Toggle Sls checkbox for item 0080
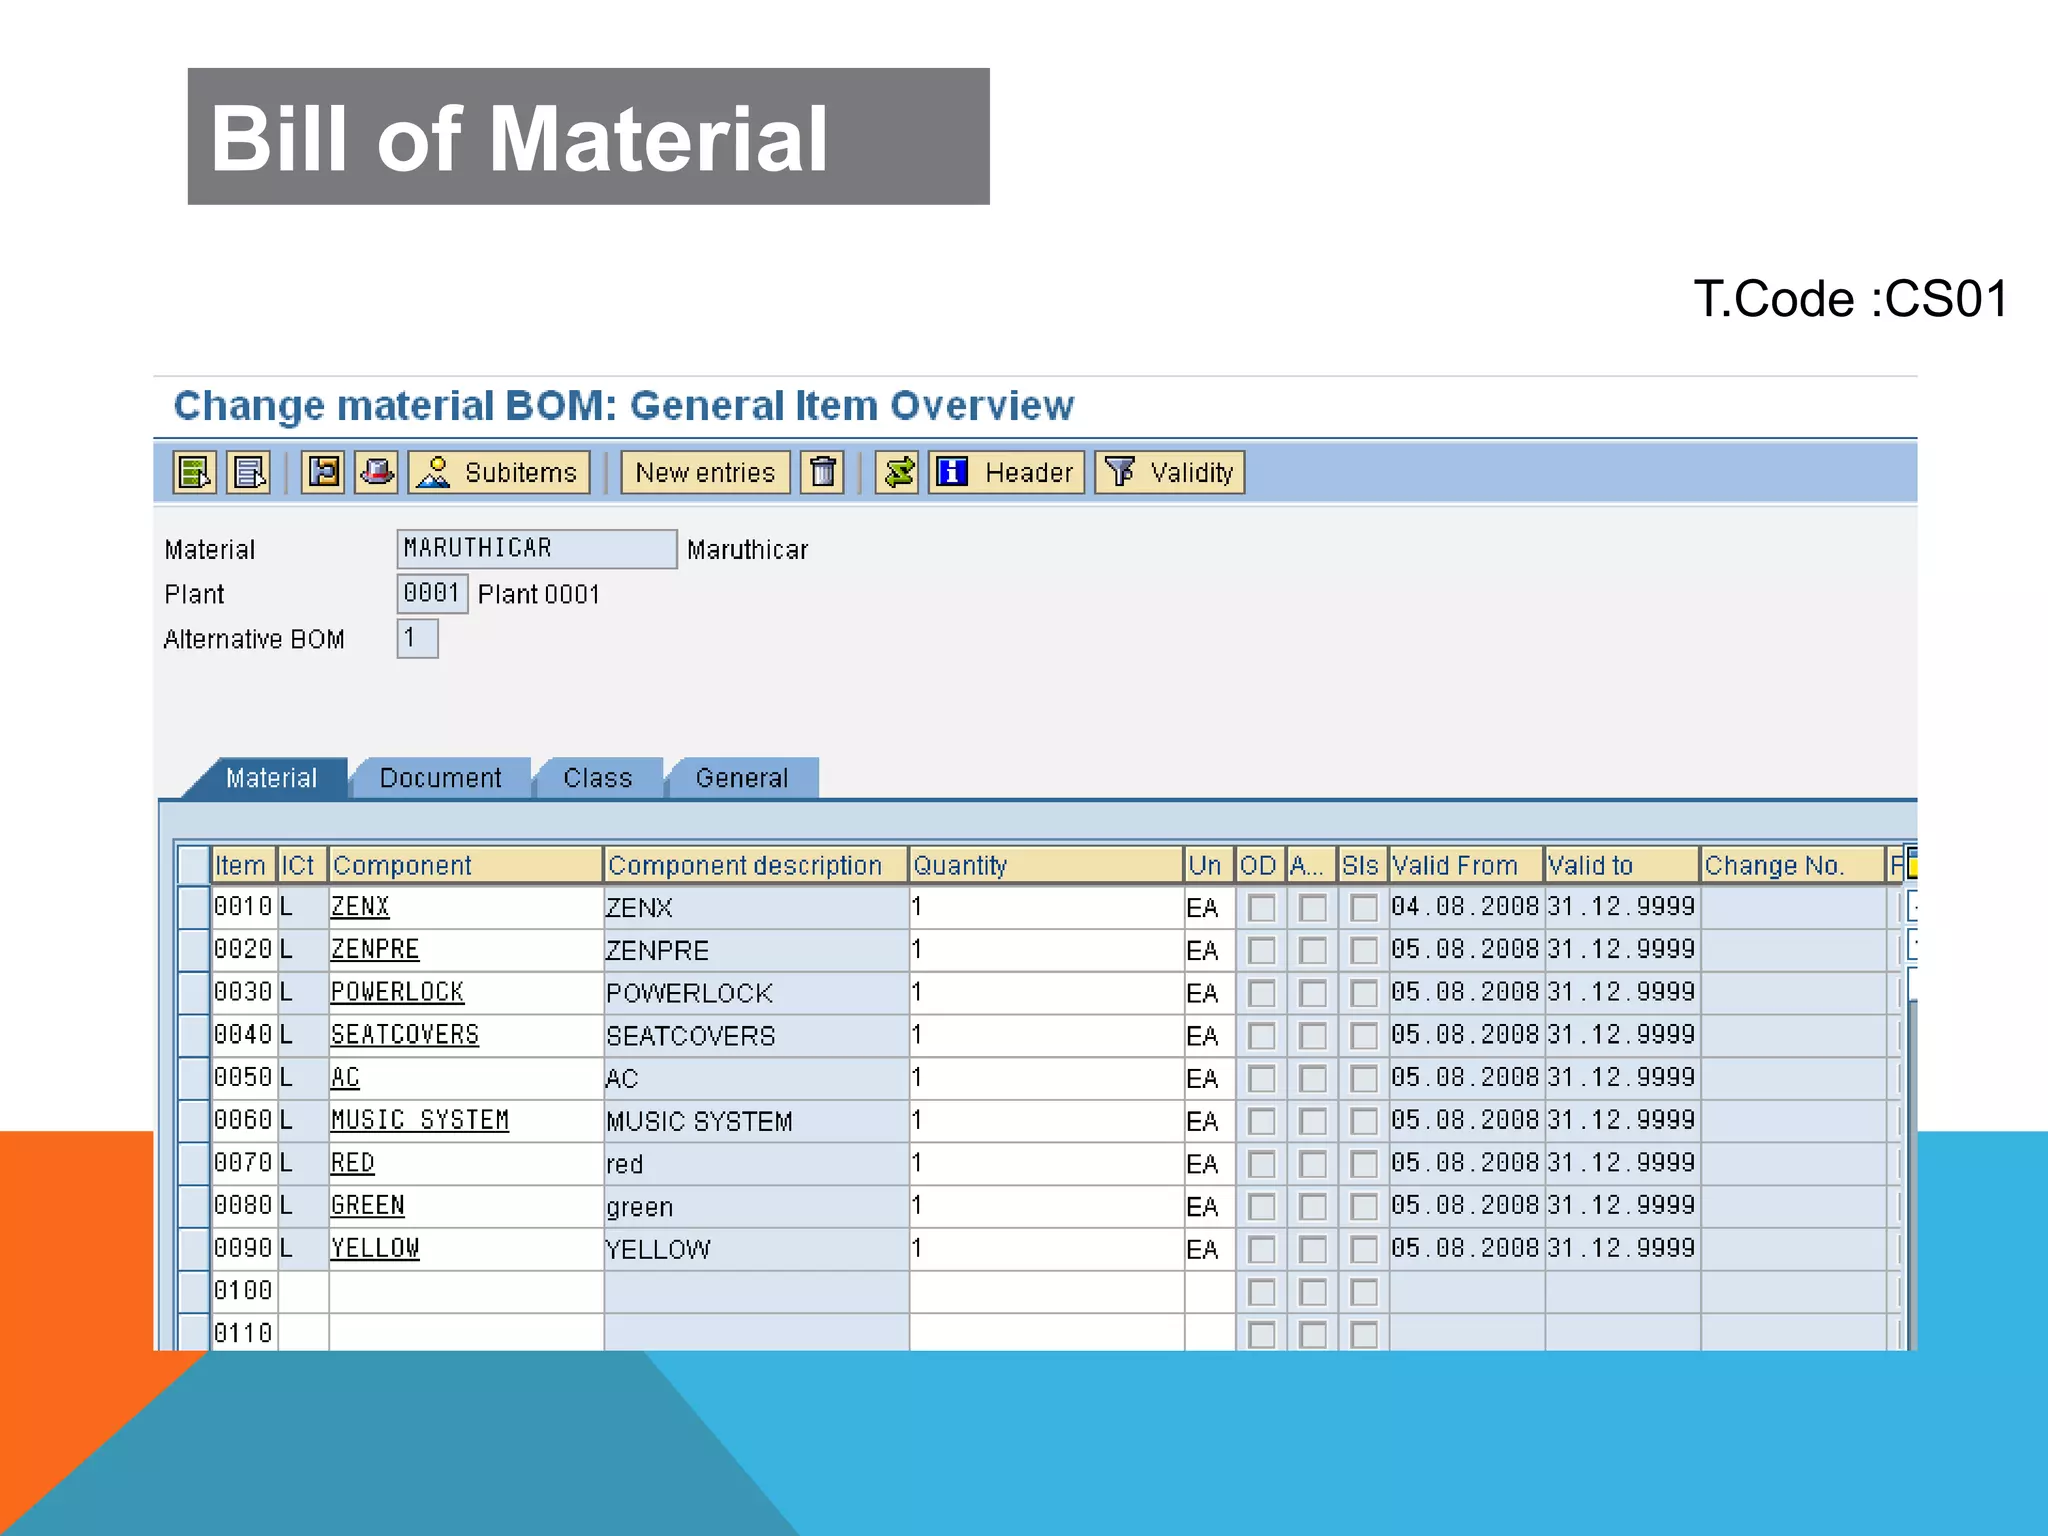The image size is (2048, 1536). [x=1363, y=1207]
